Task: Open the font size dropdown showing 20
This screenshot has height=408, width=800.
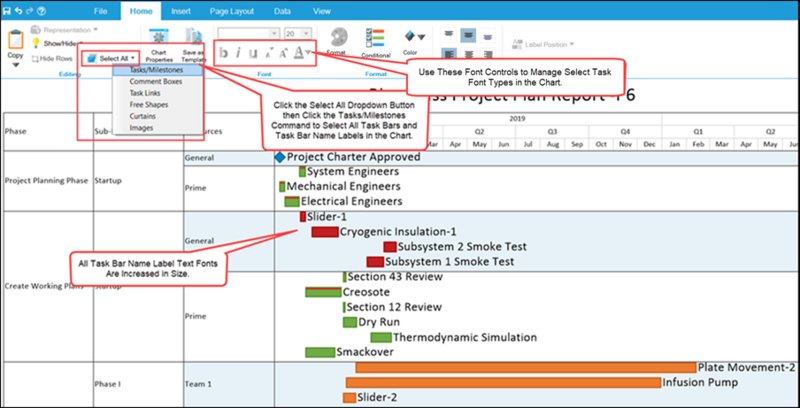Action: [298, 33]
